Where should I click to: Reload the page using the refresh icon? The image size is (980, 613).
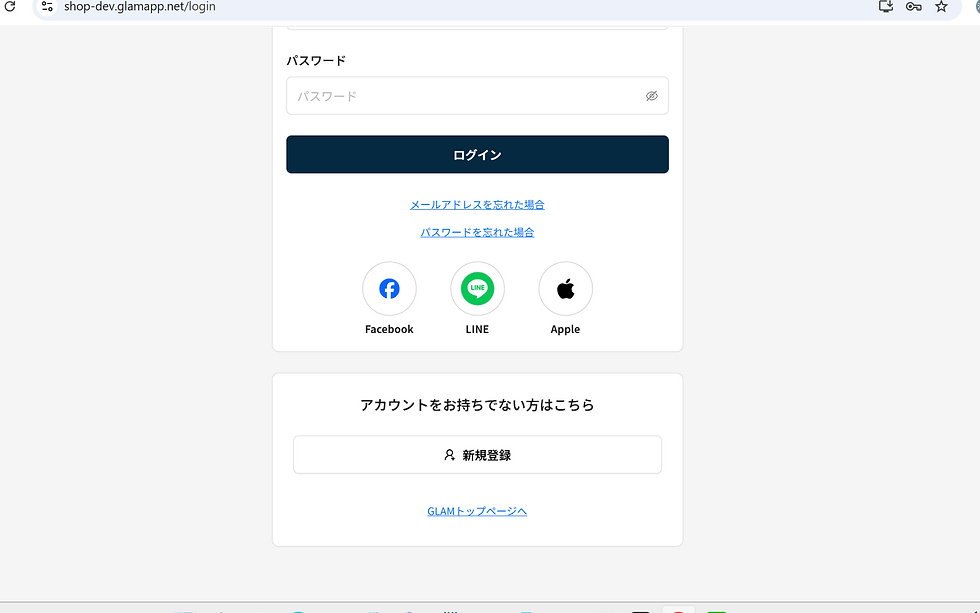[x=10, y=7]
